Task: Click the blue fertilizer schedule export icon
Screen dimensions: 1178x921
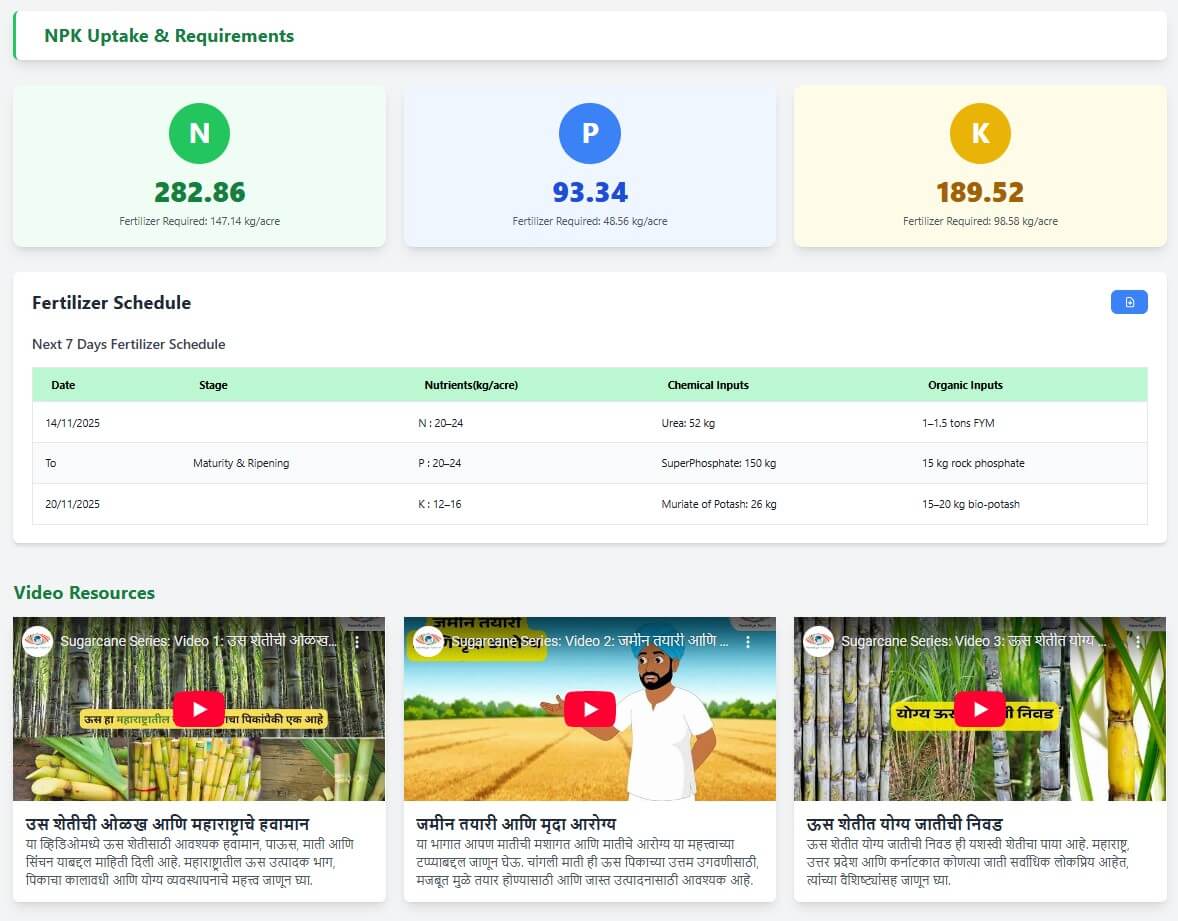Action: pyautogui.click(x=1129, y=302)
